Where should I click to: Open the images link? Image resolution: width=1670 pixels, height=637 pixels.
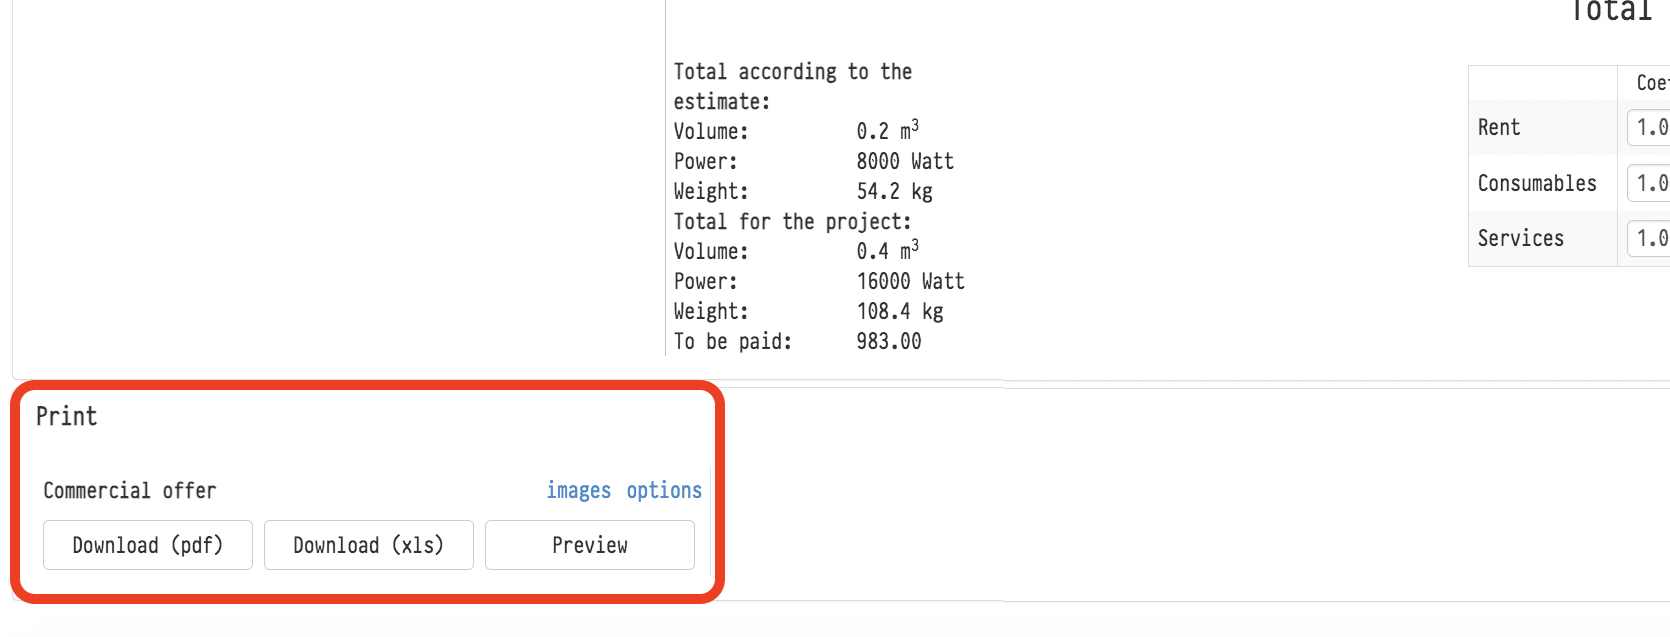point(578,490)
